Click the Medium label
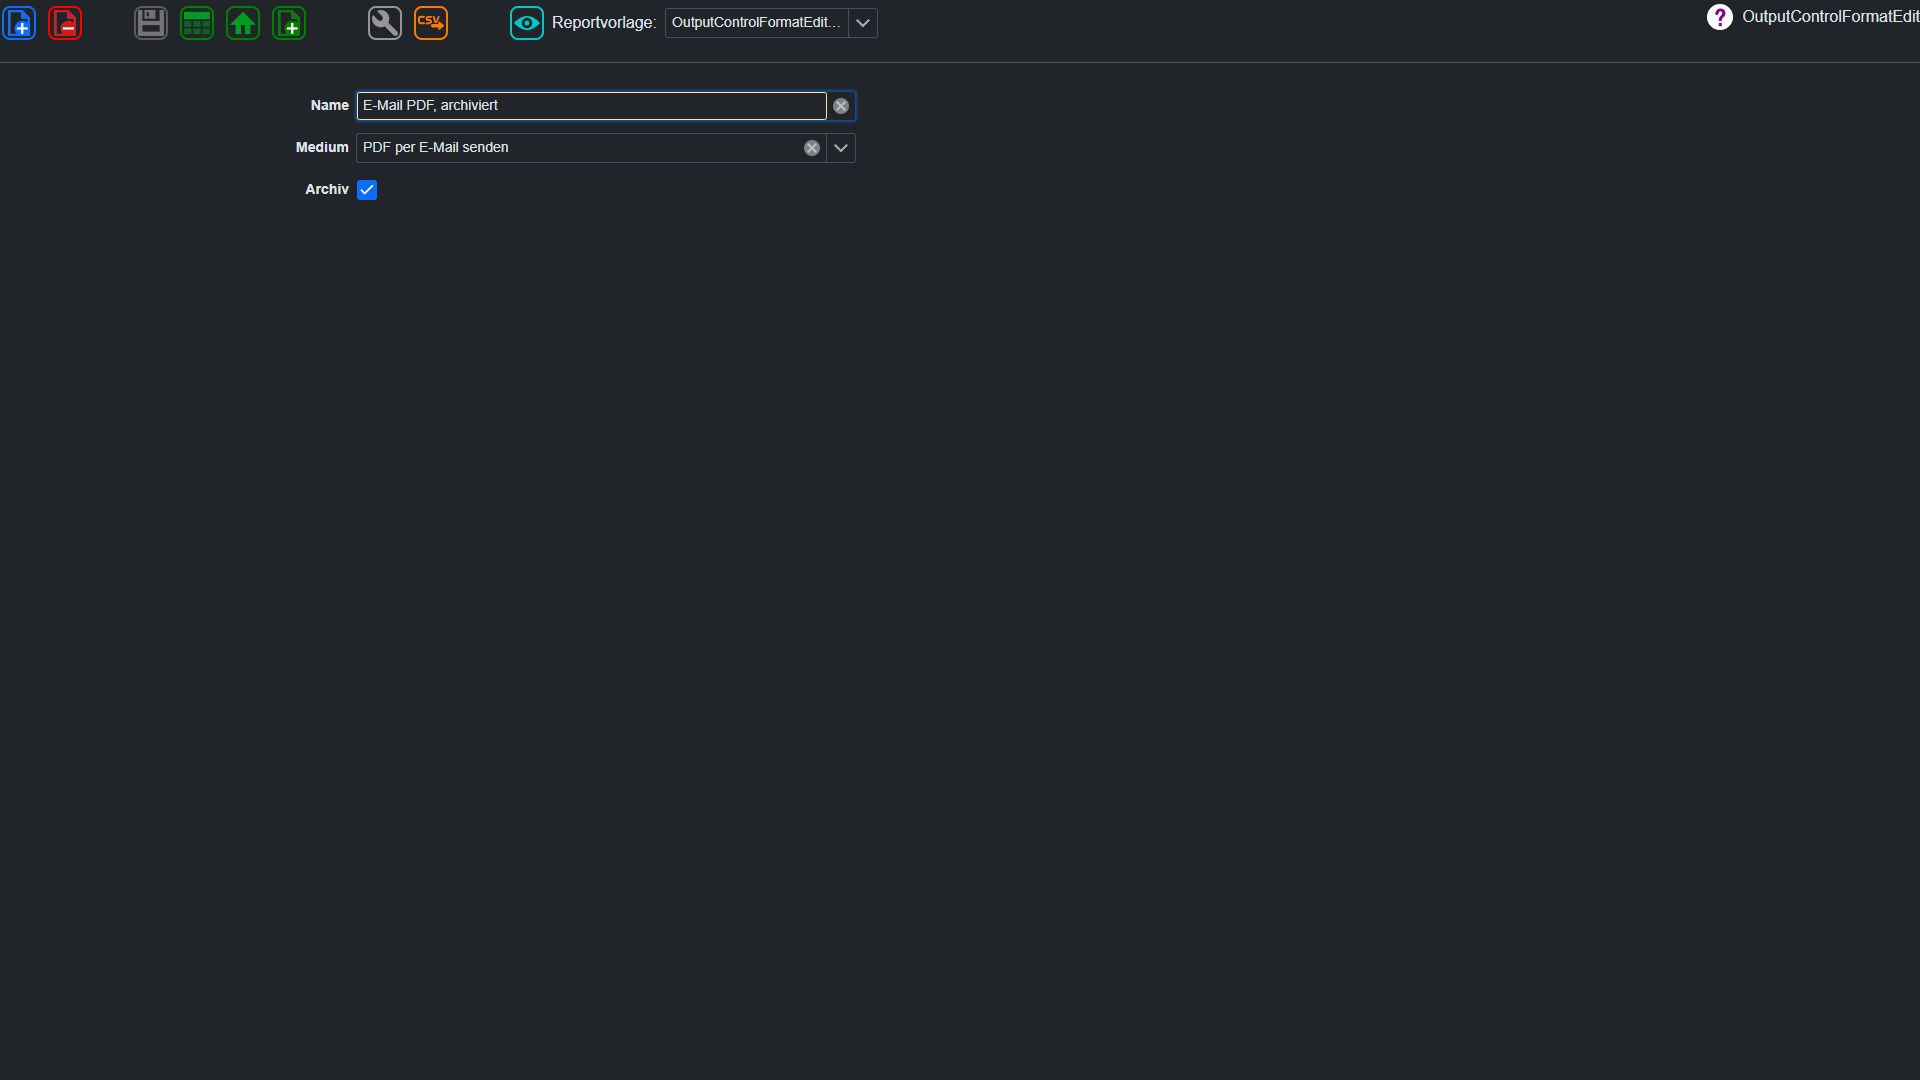Image resolution: width=1920 pixels, height=1080 pixels. (x=322, y=147)
